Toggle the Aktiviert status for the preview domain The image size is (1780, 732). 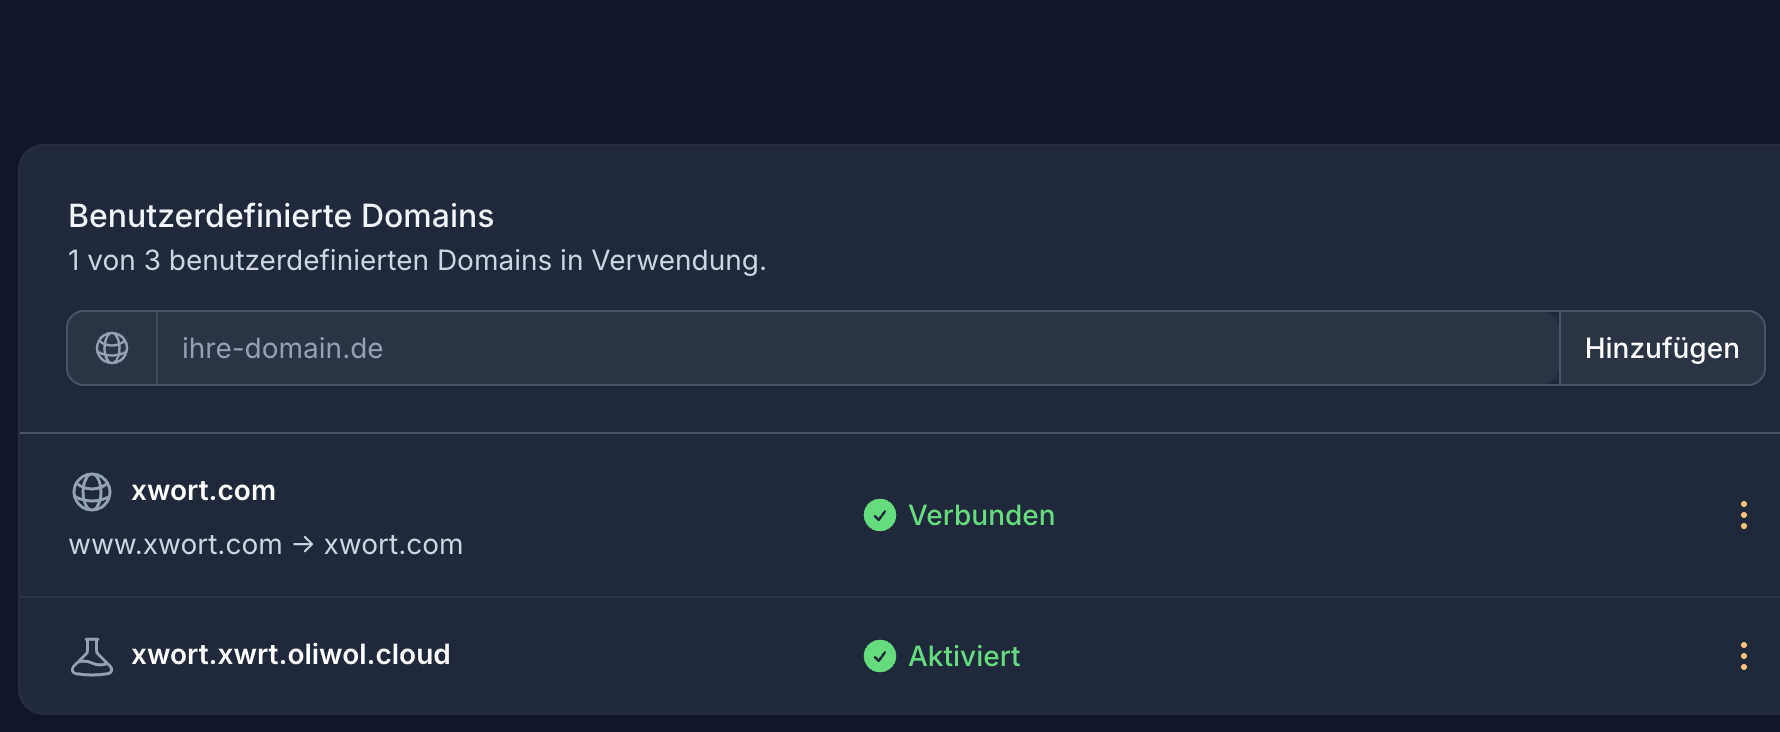[940, 657]
